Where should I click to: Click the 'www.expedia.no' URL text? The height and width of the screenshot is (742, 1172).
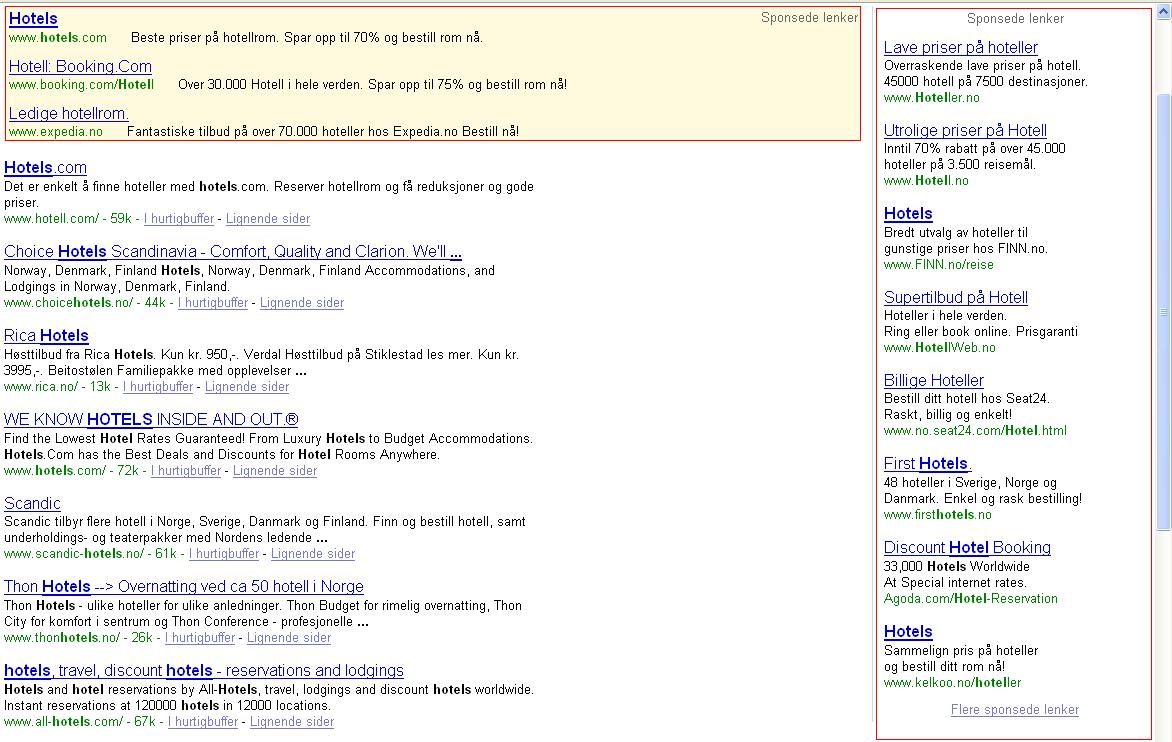pyautogui.click(x=55, y=132)
